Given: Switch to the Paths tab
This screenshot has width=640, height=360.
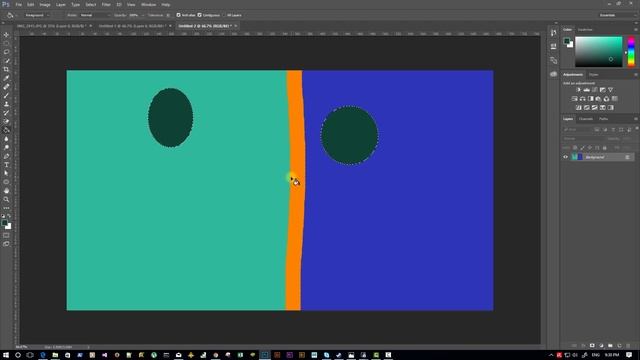Looking at the screenshot, I should pyautogui.click(x=604, y=119).
